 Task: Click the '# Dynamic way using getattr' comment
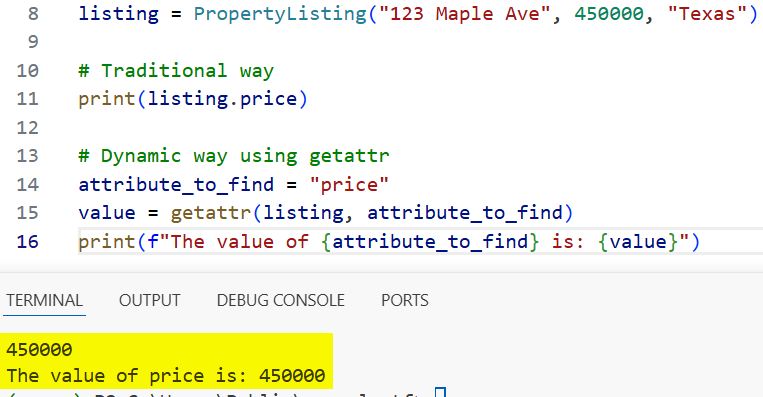click(234, 157)
